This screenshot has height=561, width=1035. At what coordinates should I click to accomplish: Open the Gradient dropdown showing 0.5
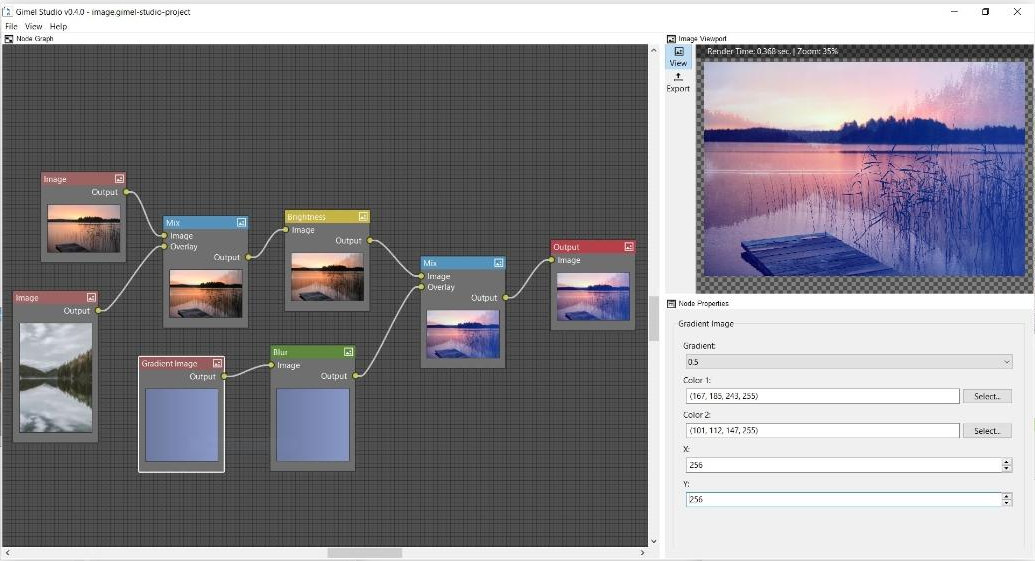point(848,362)
